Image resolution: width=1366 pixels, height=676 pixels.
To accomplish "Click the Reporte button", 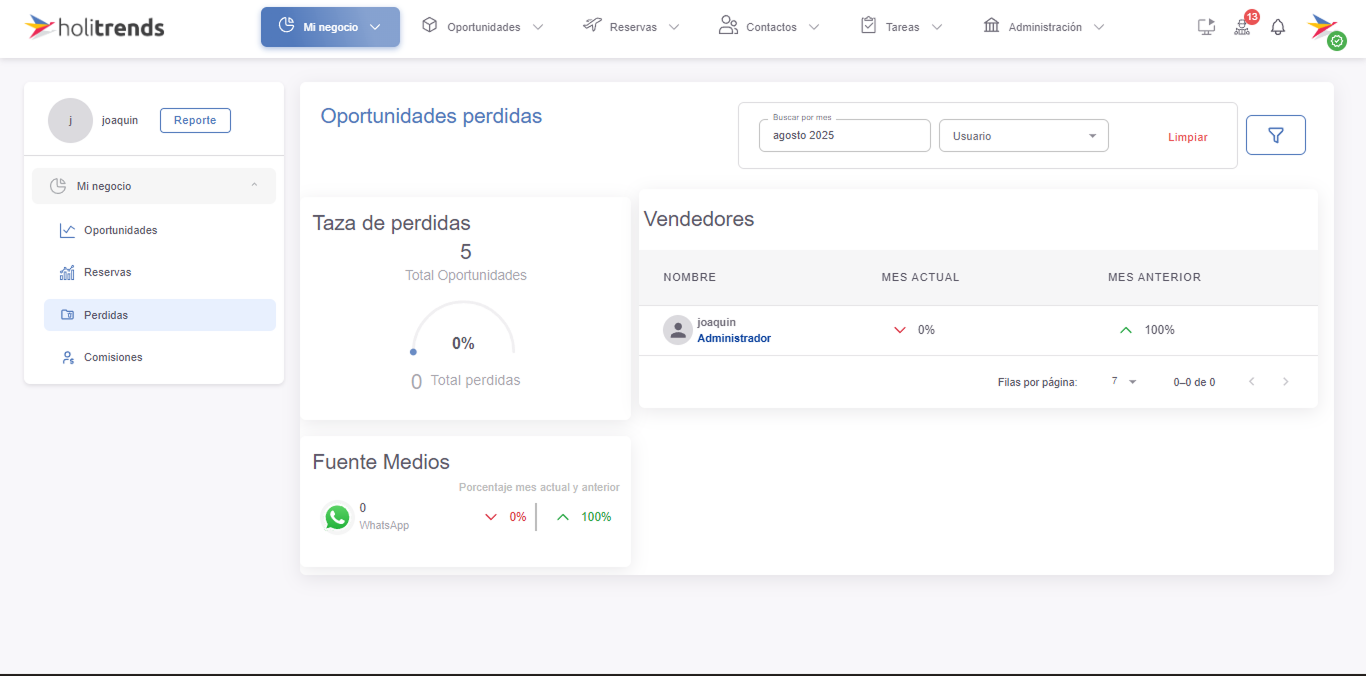I will tap(195, 120).
